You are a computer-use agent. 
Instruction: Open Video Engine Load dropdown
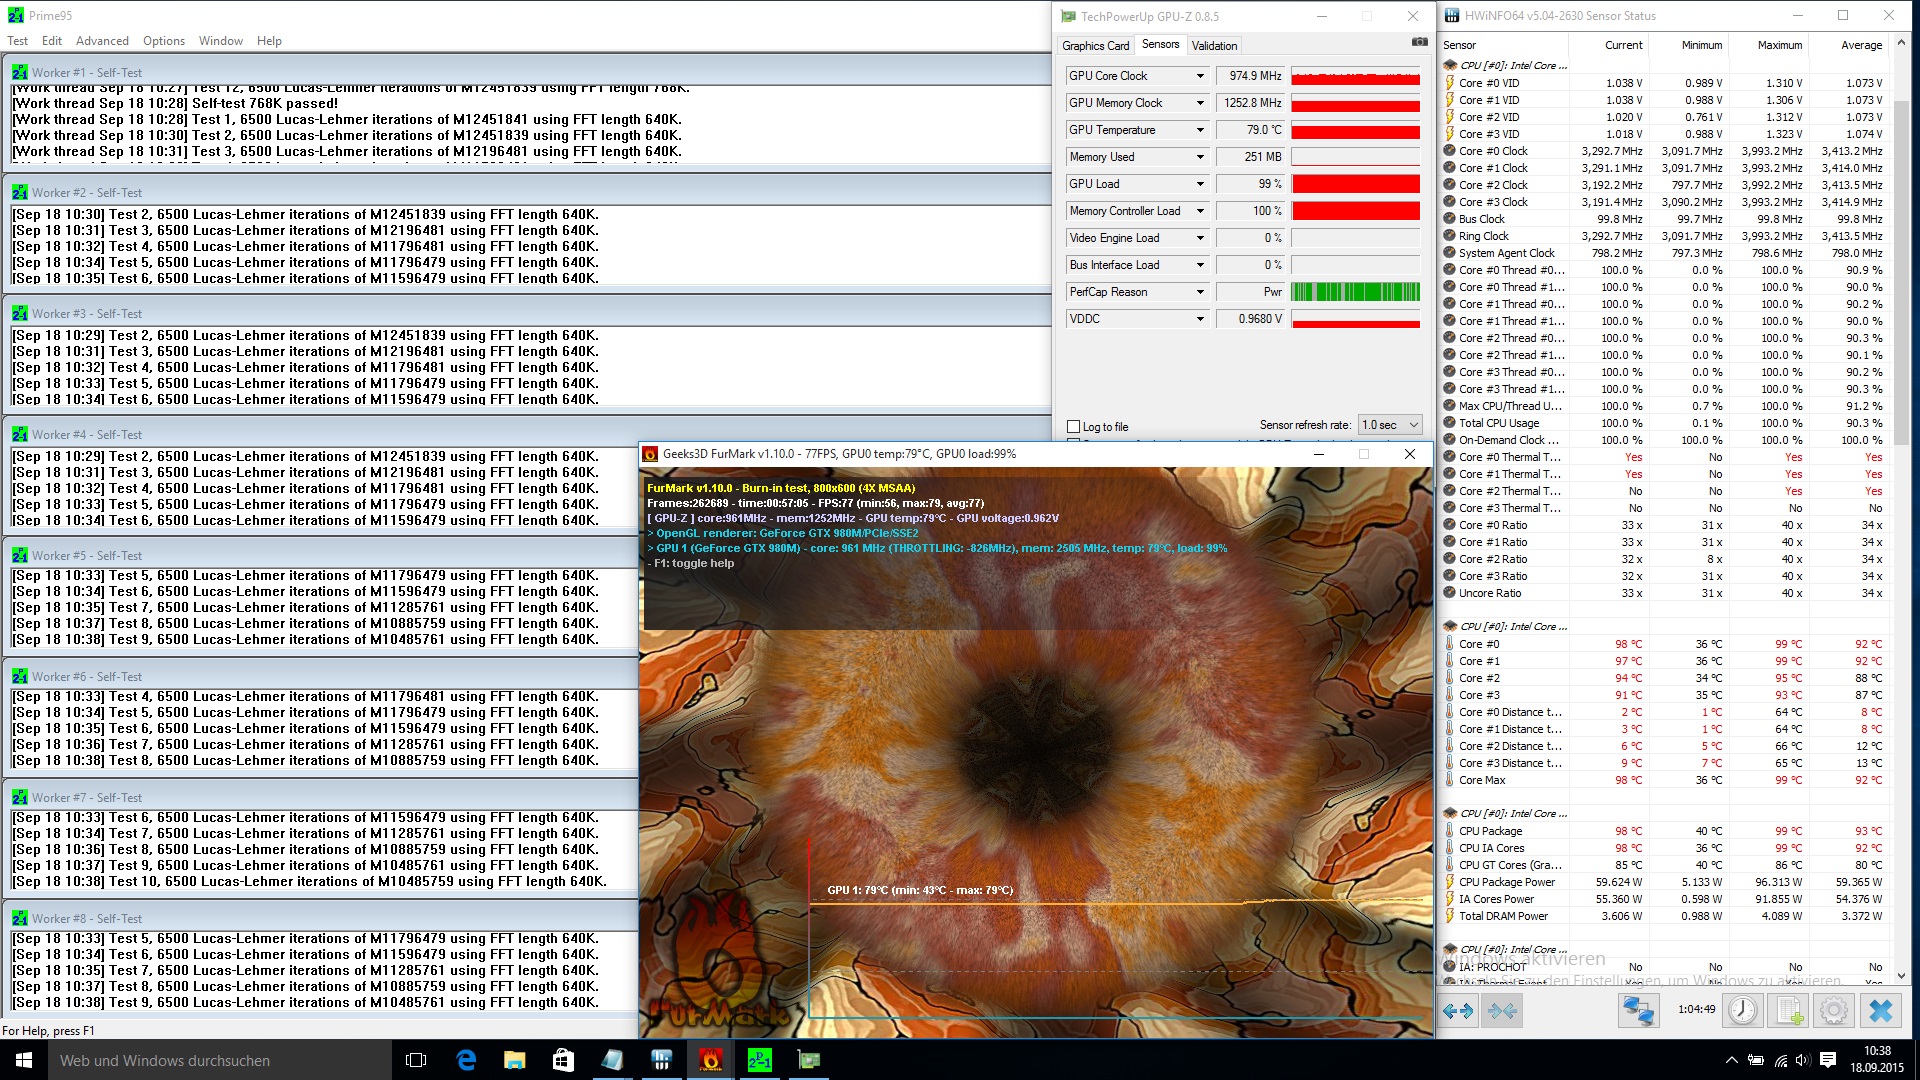(1200, 238)
